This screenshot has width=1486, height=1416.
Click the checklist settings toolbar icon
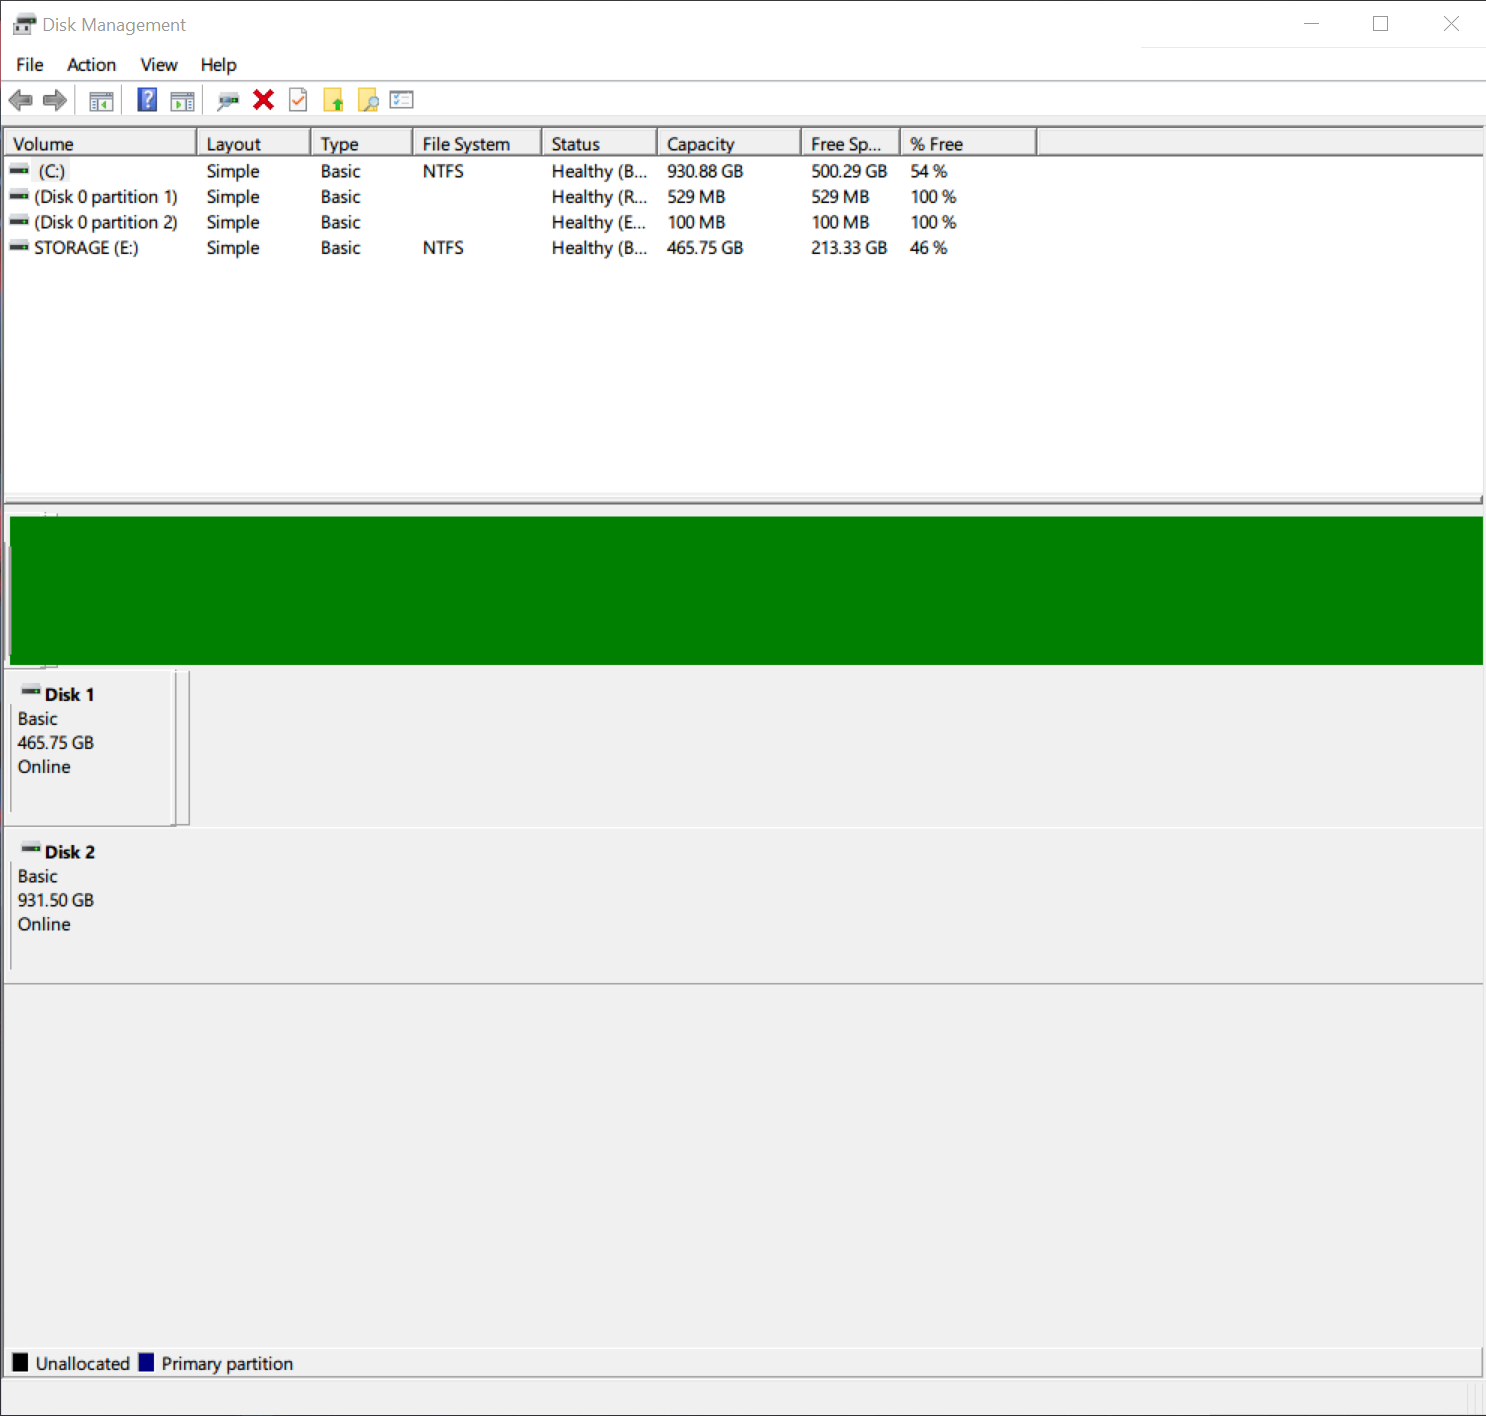click(402, 100)
